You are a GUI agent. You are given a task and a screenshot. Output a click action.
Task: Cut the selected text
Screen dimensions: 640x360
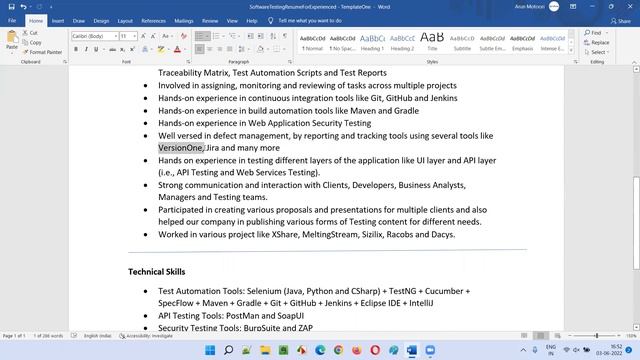(30, 33)
